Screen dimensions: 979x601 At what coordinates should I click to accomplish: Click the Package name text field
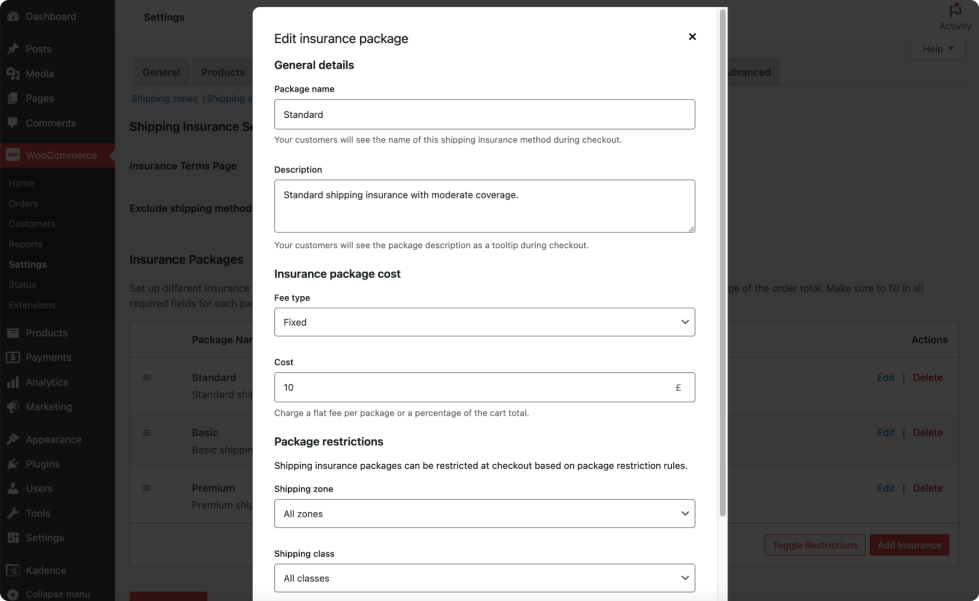click(484, 115)
